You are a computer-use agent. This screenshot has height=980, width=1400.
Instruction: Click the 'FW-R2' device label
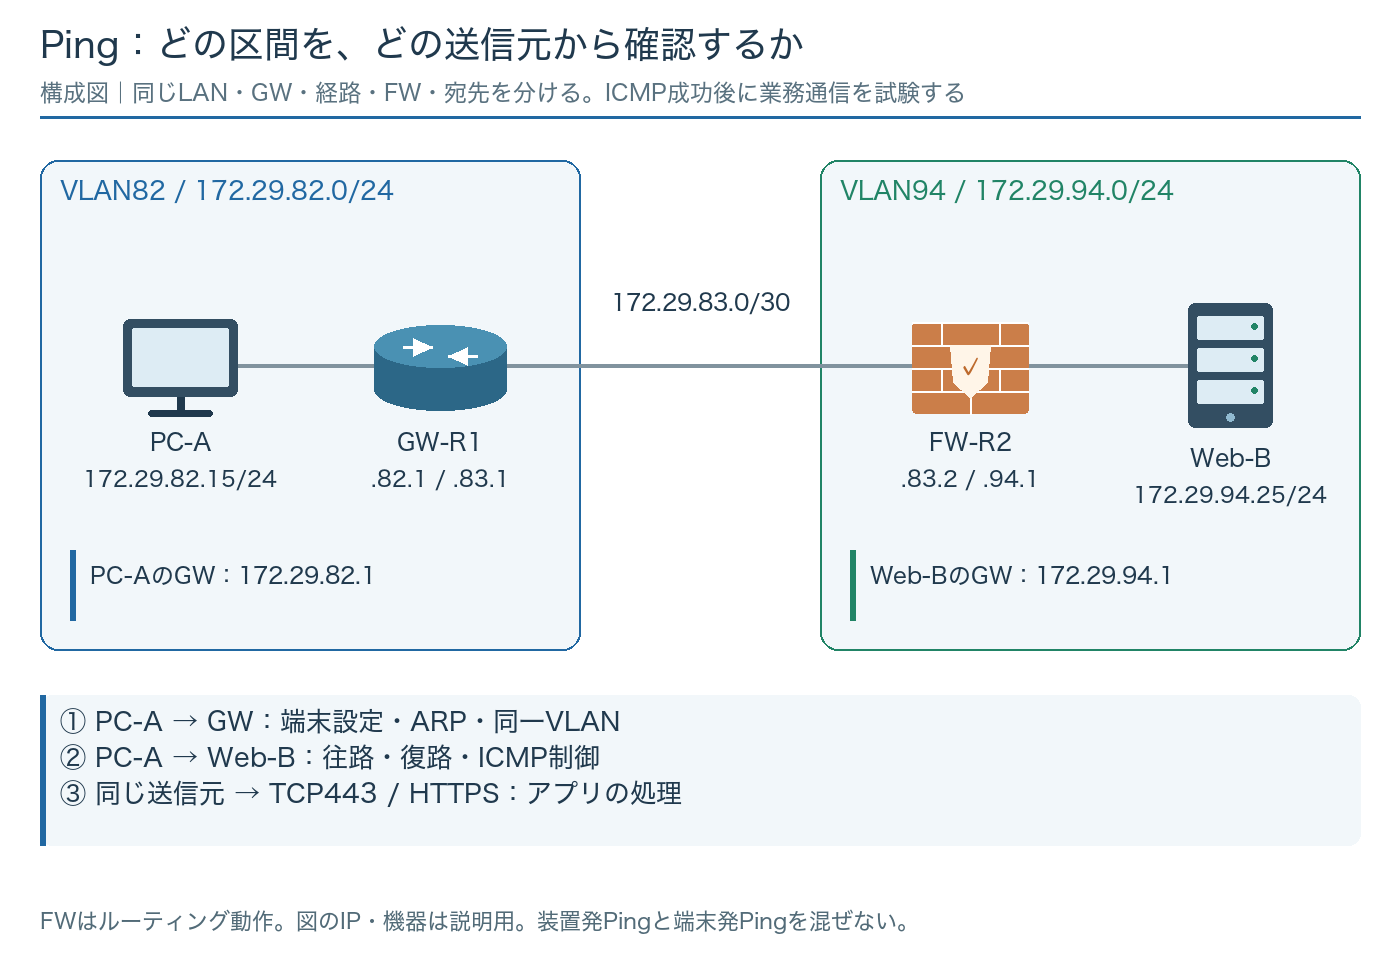coord(970,442)
